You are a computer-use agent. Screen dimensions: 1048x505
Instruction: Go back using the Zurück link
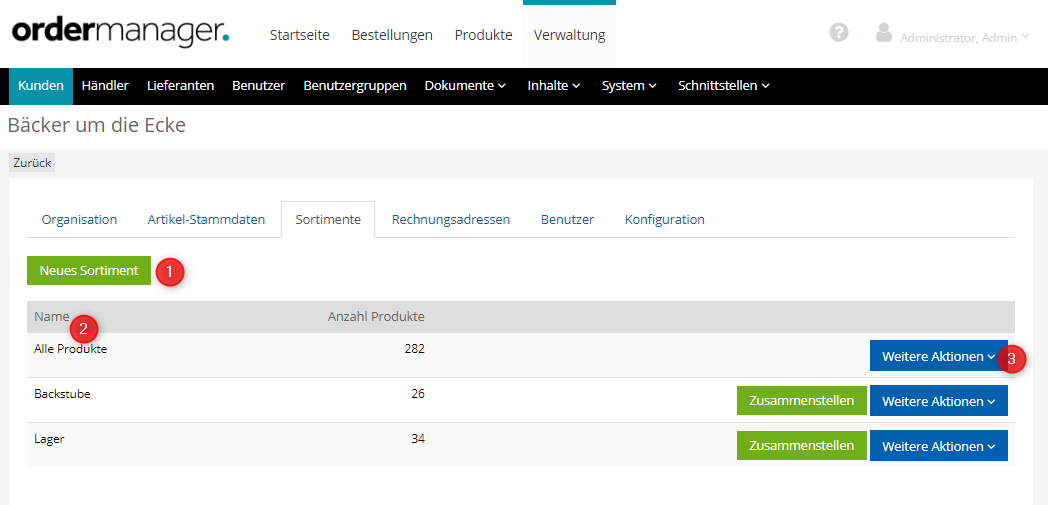32,162
